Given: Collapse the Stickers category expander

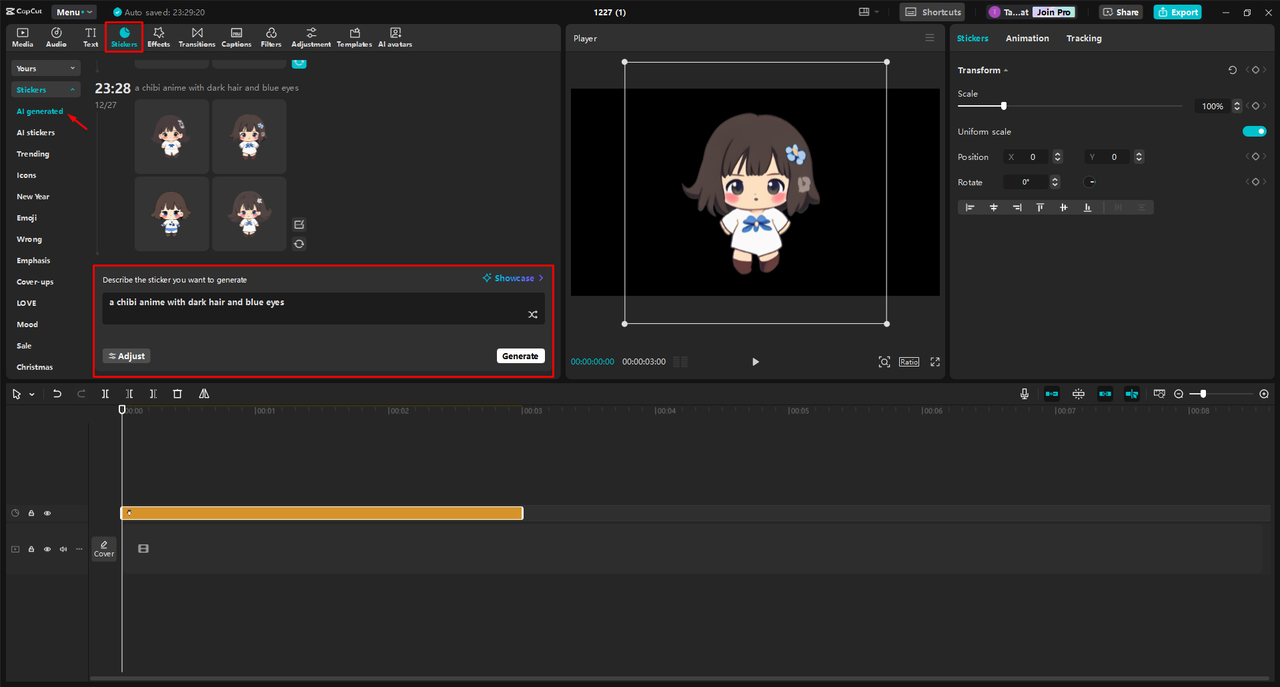Looking at the screenshot, I should coord(73,90).
